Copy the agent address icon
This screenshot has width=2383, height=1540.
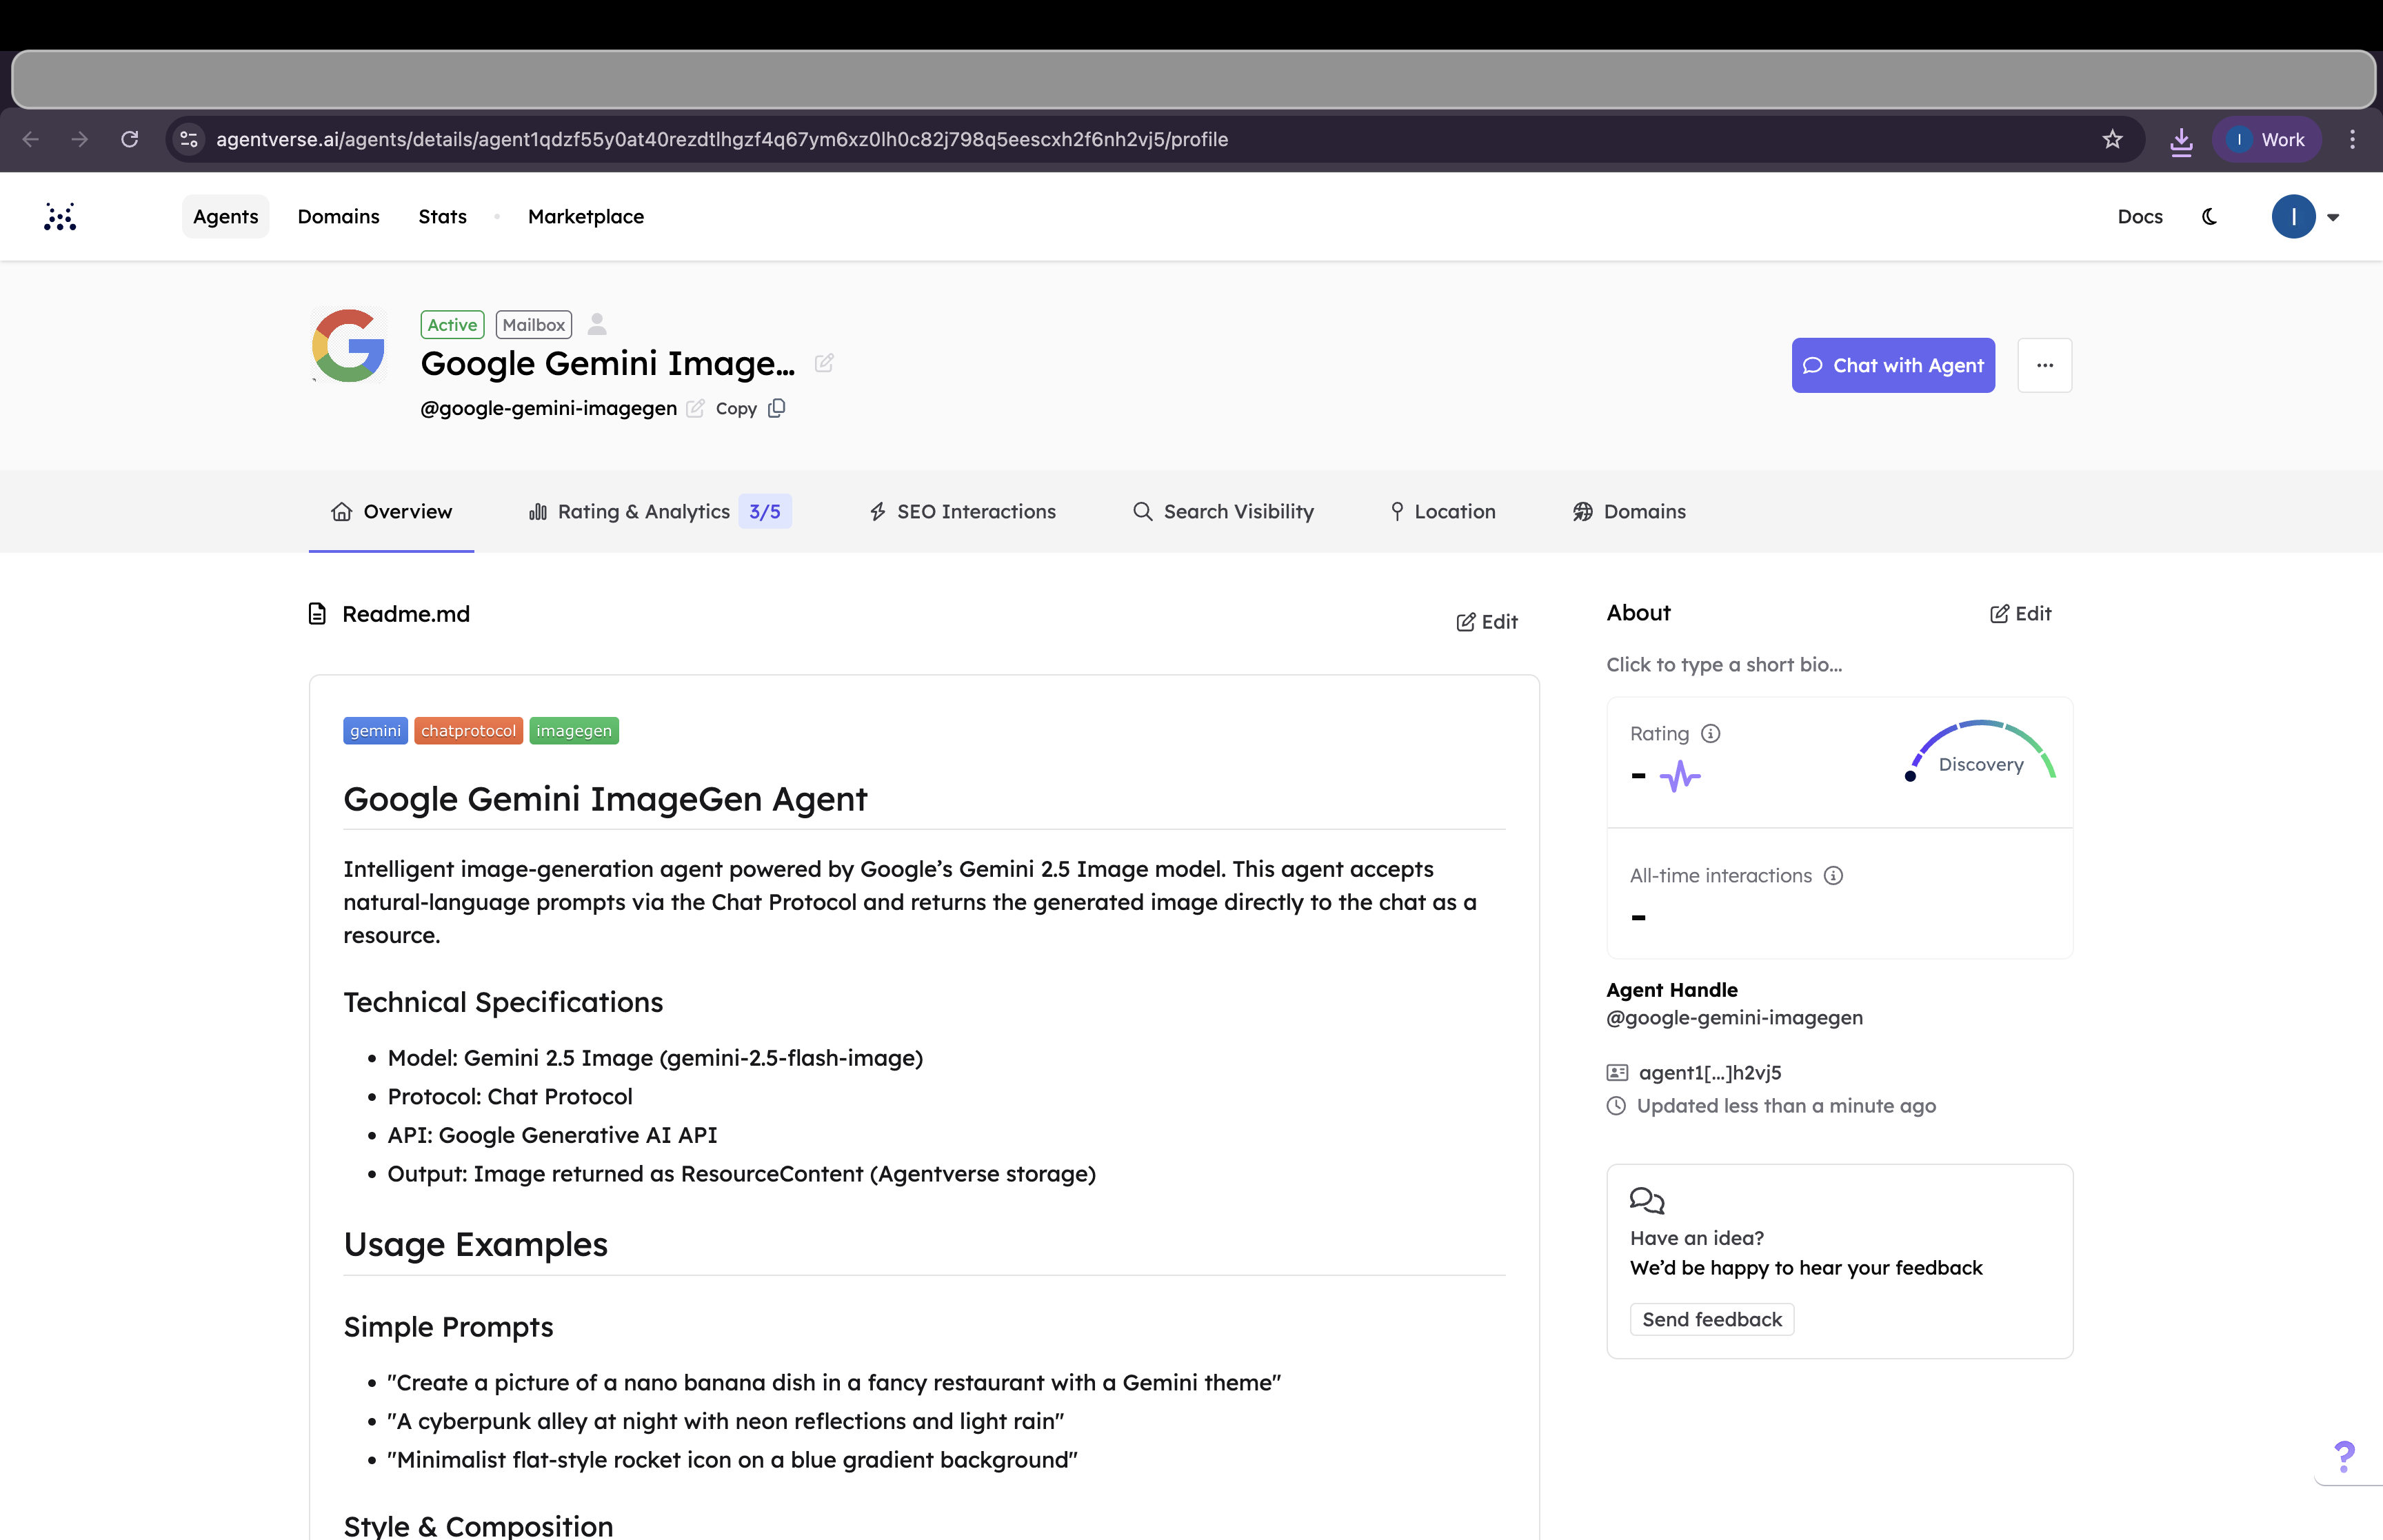[777, 408]
